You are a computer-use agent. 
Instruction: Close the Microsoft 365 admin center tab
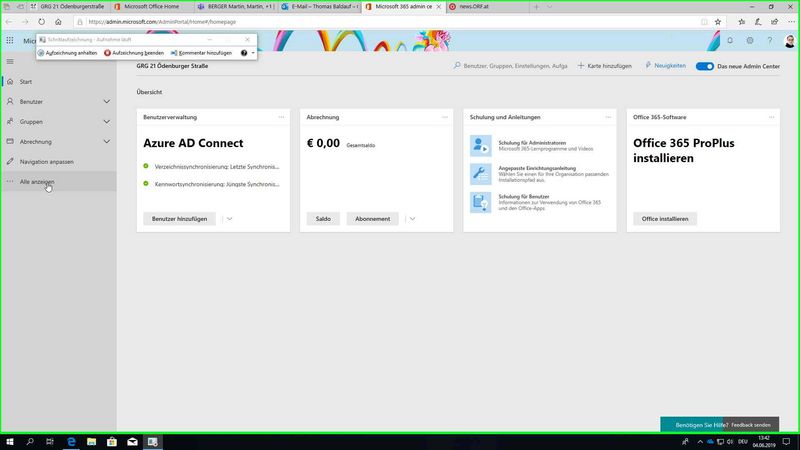pos(438,7)
